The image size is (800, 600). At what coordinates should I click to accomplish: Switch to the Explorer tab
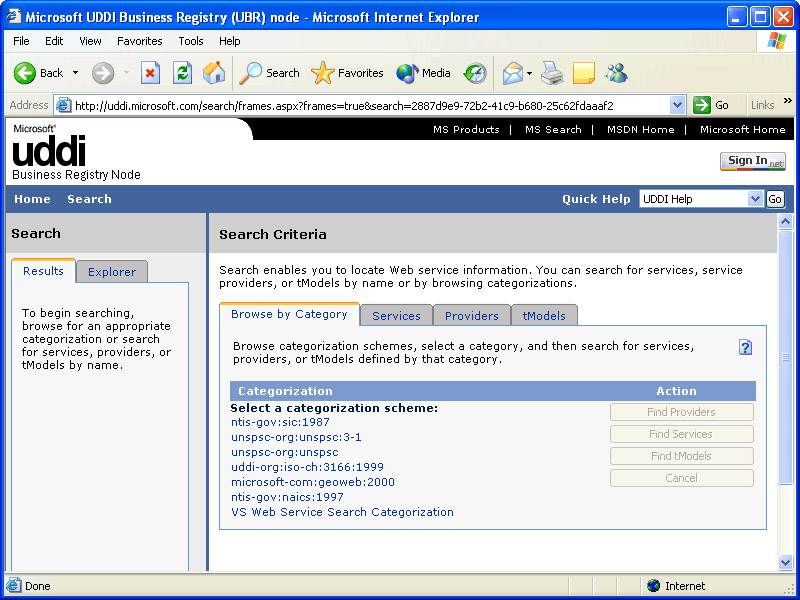112,272
